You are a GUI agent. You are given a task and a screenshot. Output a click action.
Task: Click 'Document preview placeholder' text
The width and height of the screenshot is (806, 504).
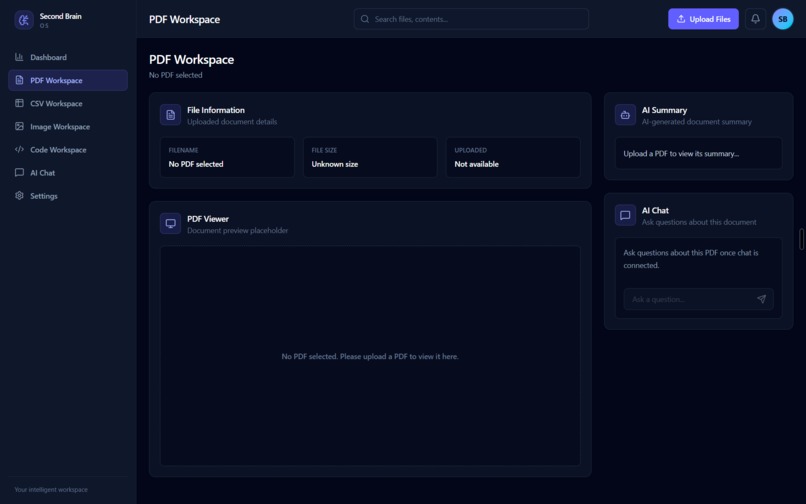(x=237, y=230)
